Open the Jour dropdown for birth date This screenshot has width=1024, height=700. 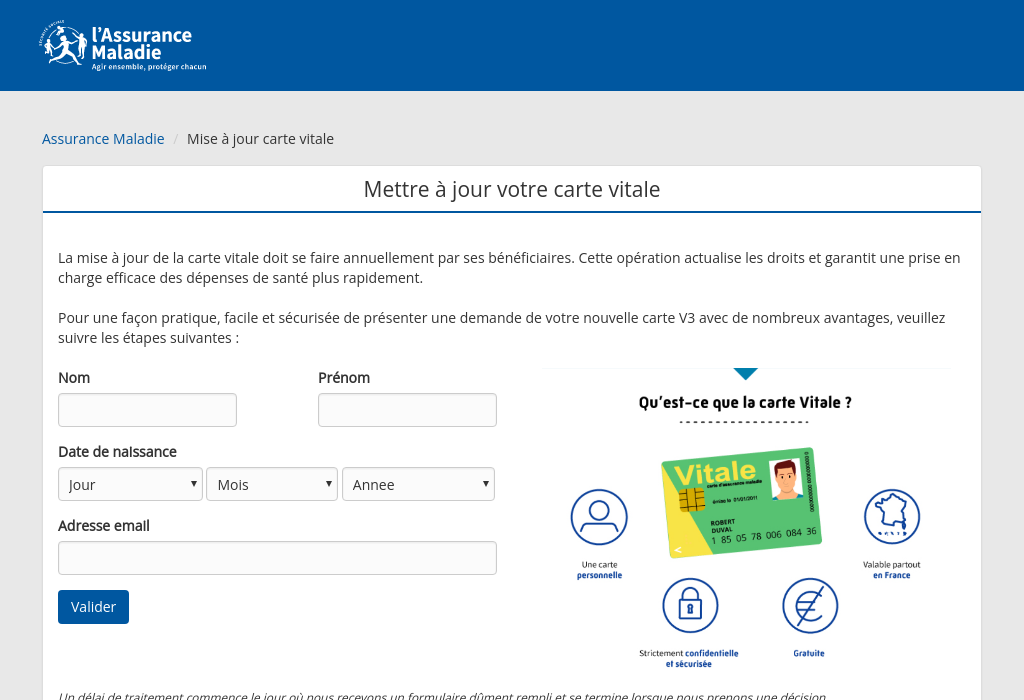pos(130,484)
